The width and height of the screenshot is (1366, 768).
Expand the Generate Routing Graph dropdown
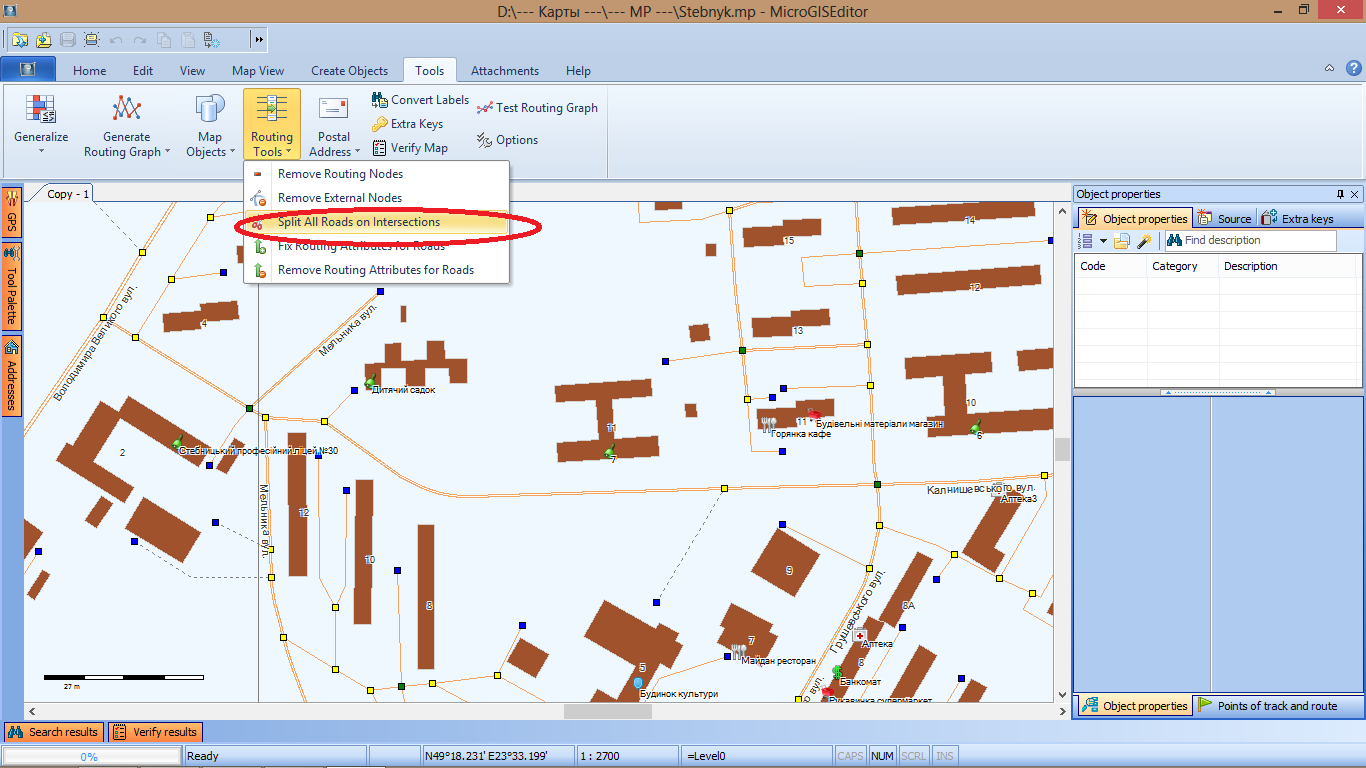[x=167, y=152]
